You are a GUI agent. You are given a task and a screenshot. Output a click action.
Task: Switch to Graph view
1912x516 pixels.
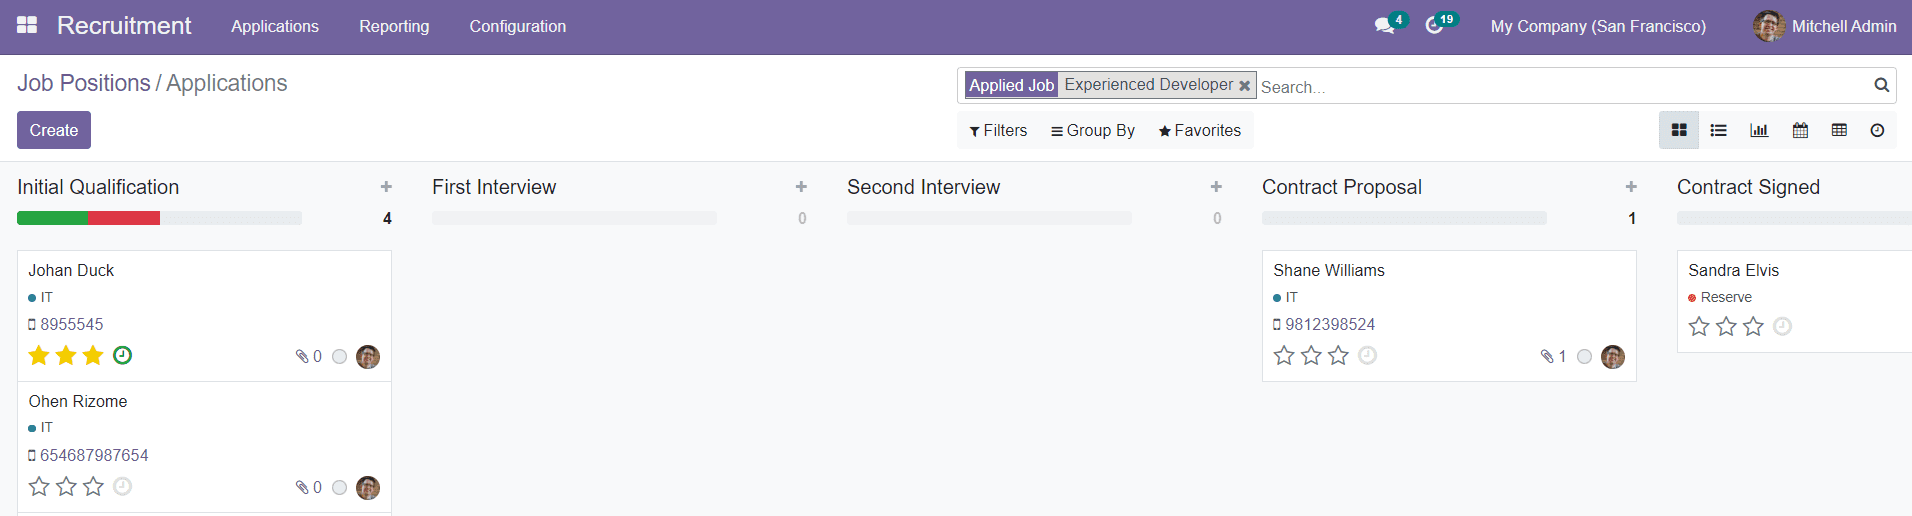tap(1759, 130)
